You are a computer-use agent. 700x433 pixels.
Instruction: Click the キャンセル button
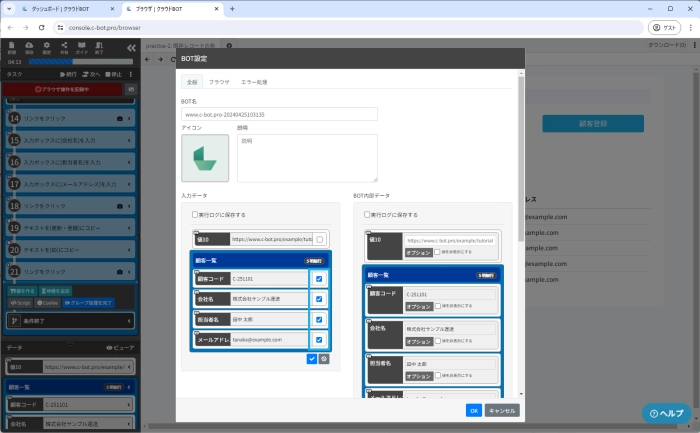pos(502,410)
